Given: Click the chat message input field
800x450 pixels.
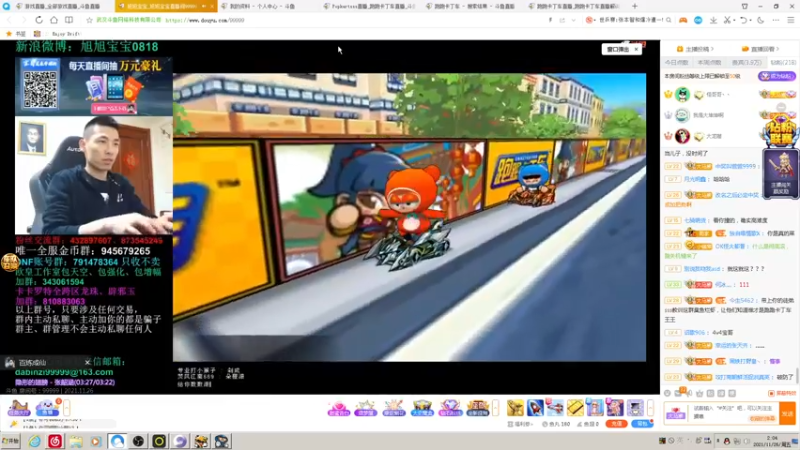Looking at the screenshot, I should [734, 413].
